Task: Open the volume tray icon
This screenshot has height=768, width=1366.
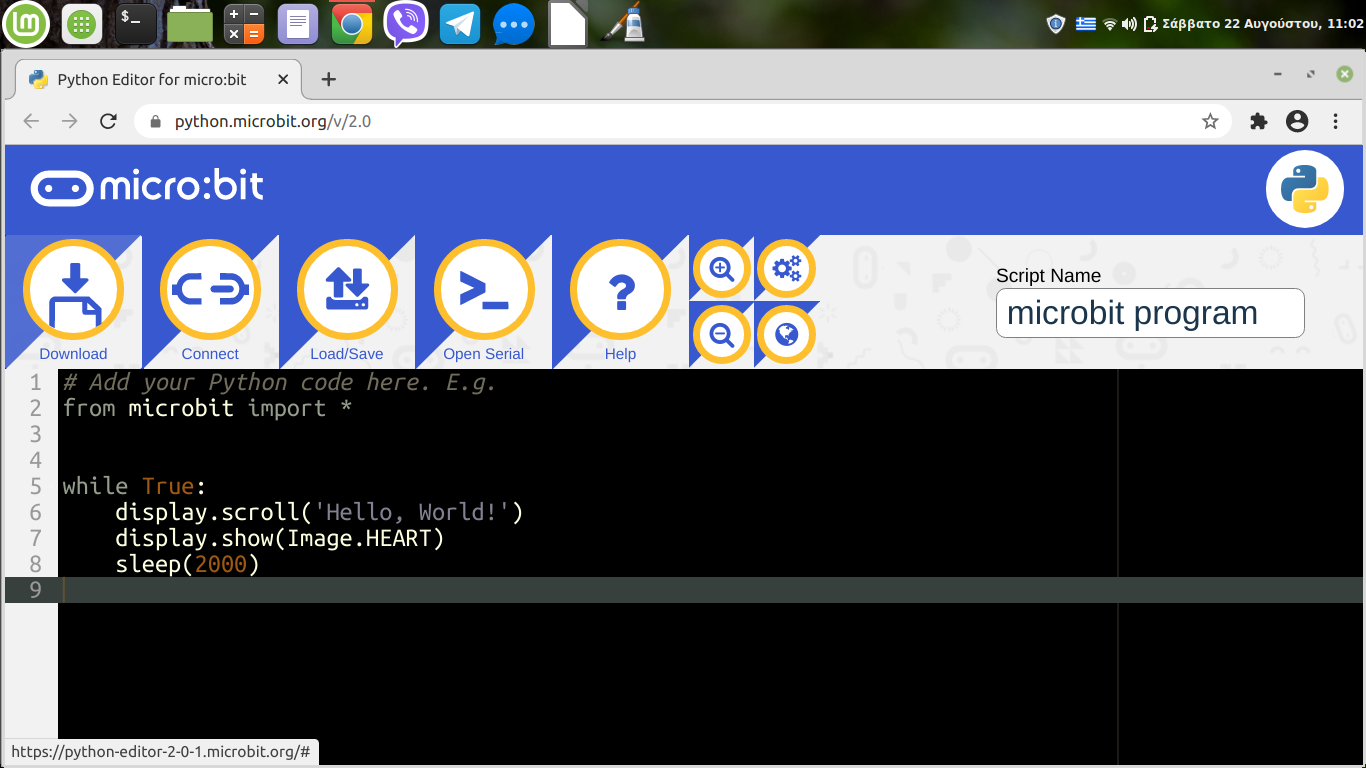Action: click(1129, 23)
